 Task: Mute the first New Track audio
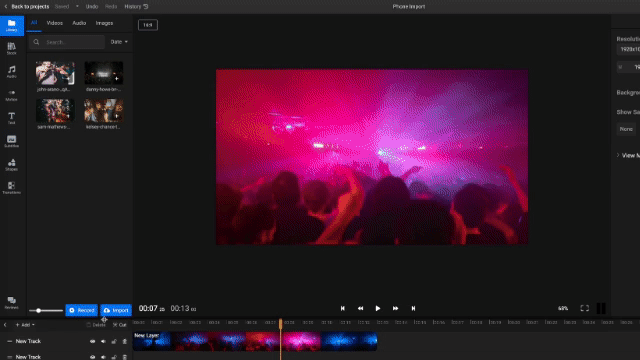tap(103, 341)
